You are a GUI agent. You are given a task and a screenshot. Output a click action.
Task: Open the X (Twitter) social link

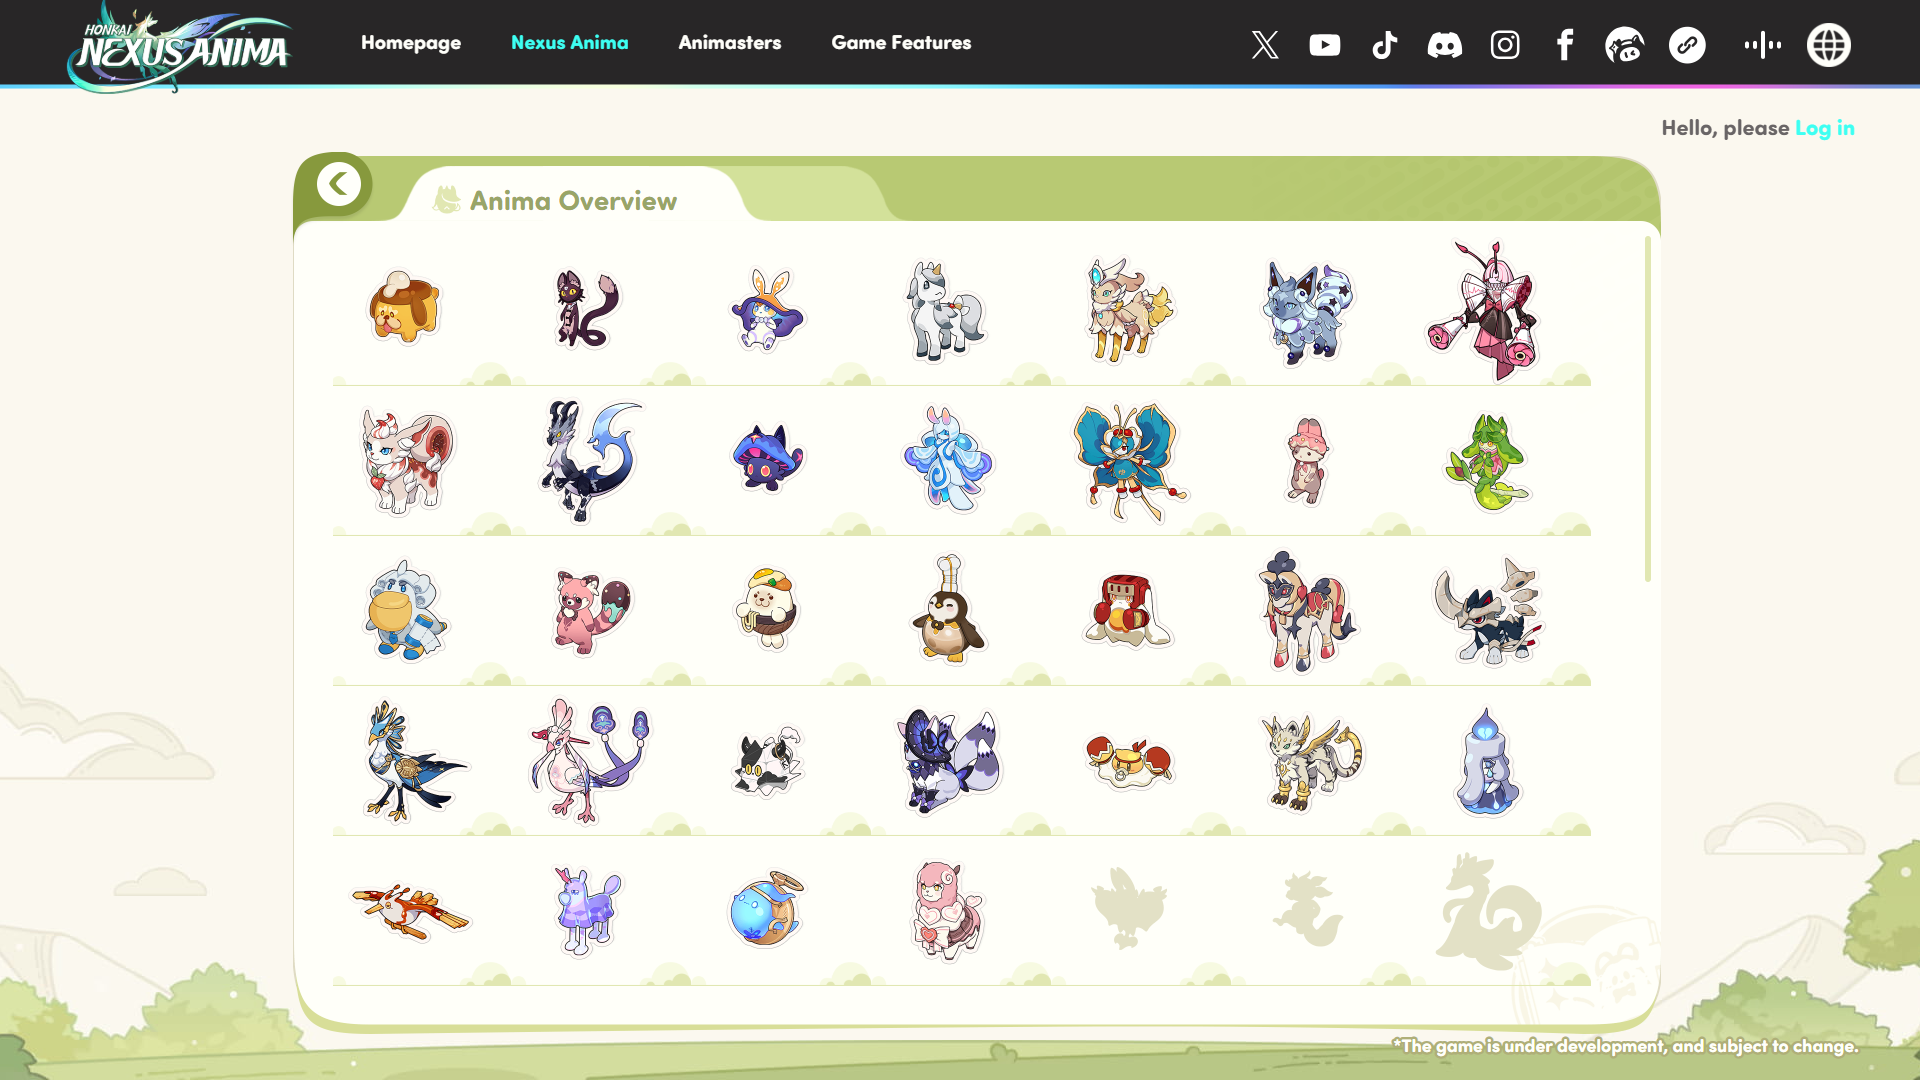[x=1265, y=45]
